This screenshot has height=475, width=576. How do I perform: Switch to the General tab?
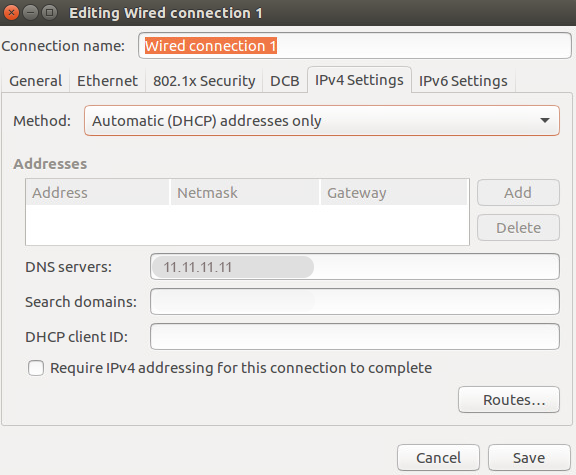(x=36, y=81)
